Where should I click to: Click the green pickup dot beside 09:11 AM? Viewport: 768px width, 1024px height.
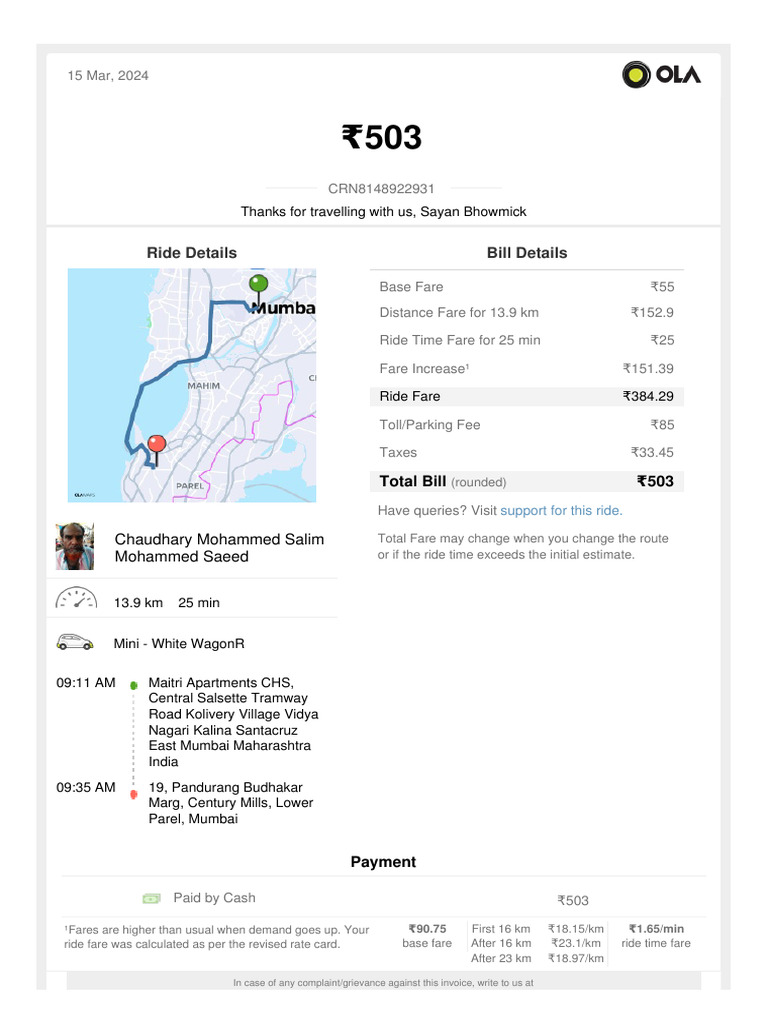point(134,686)
